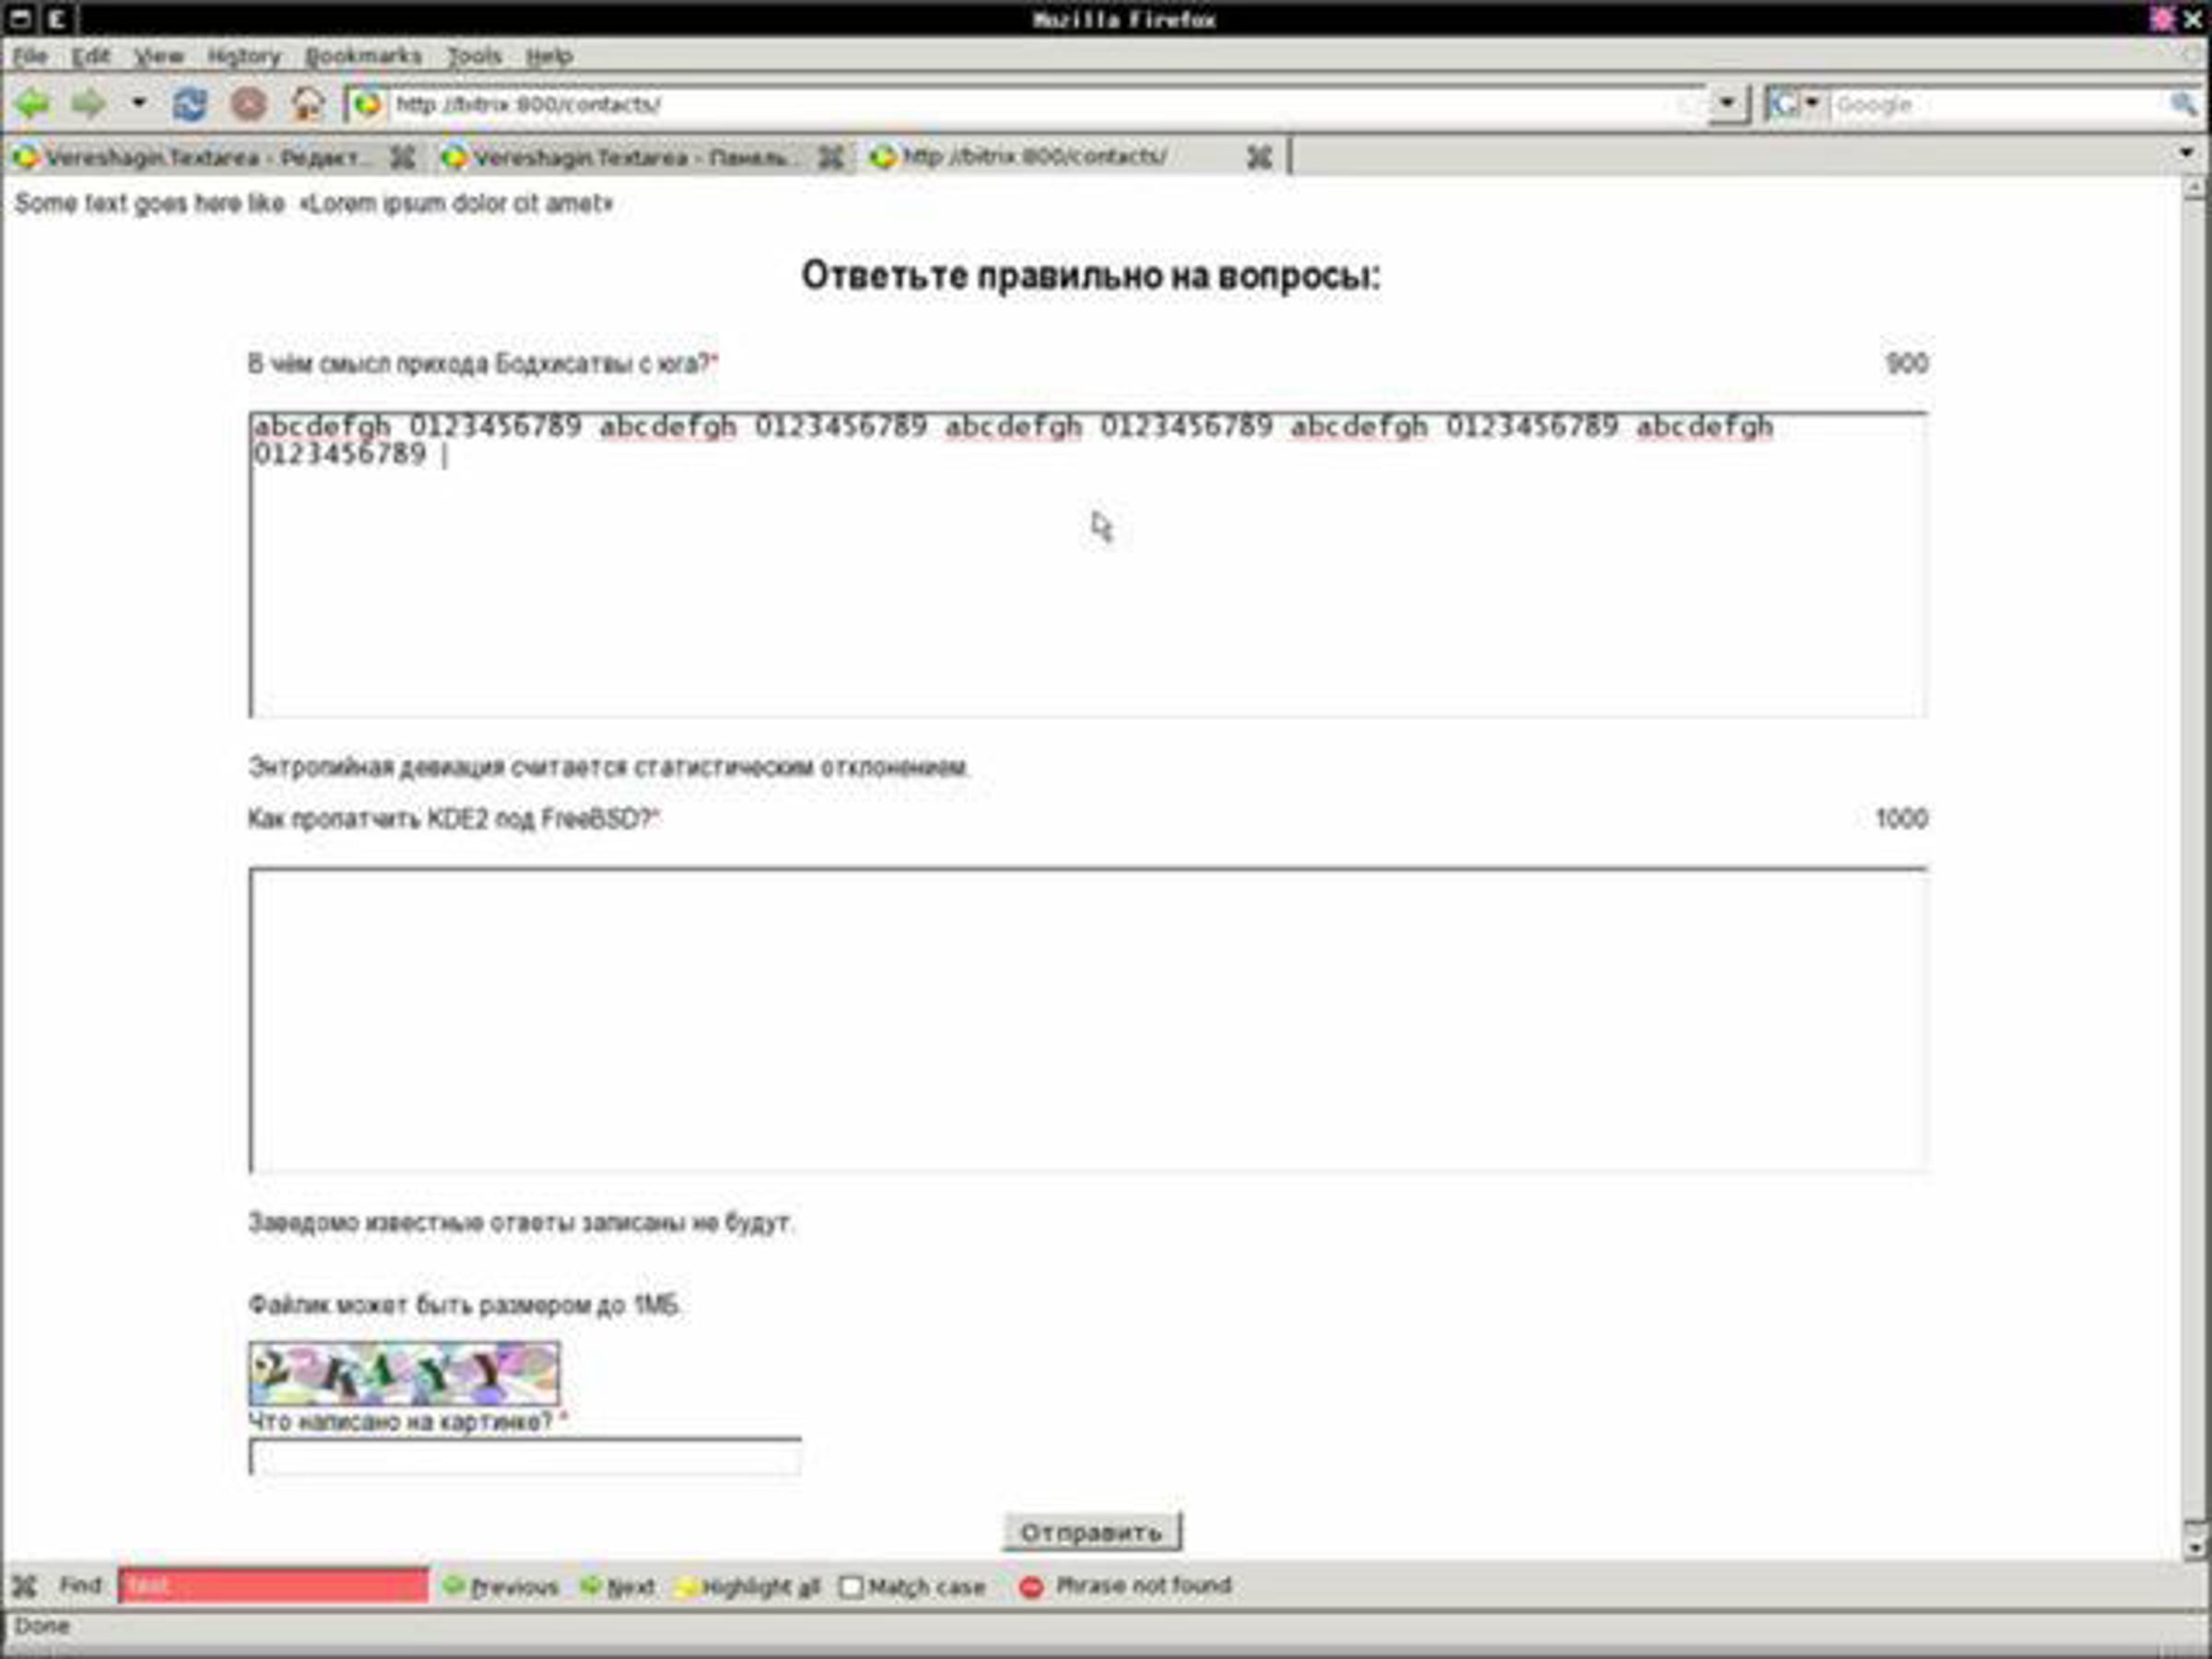Image resolution: width=2212 pixels, height=1659 pixels.
Task: Open the File menu
Action: (30, 56)
